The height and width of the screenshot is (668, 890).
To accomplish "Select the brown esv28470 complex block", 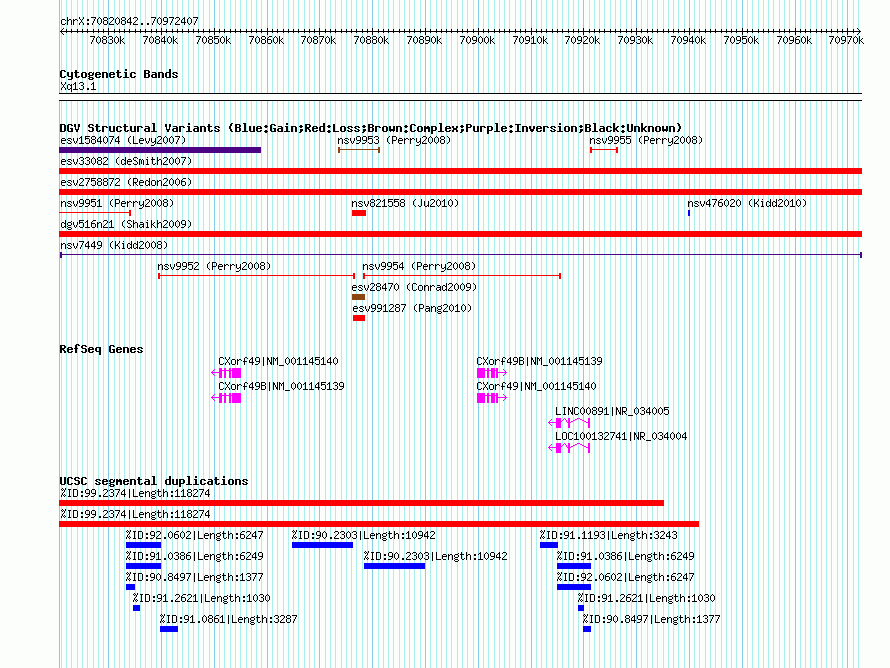I will [x=358, y=297].
